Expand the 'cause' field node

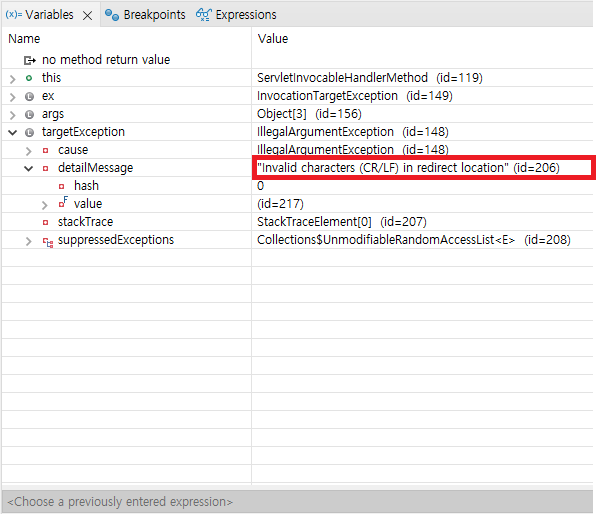pos(28,150)
